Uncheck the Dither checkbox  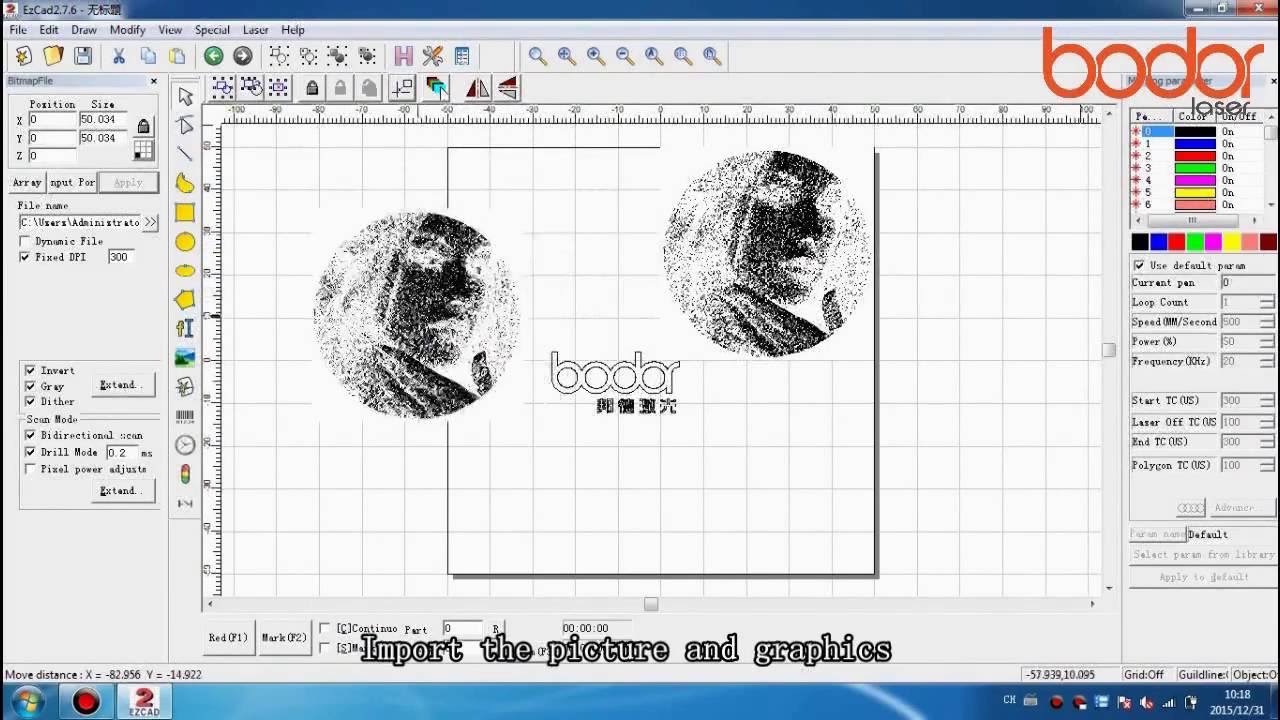click(30, 401)
